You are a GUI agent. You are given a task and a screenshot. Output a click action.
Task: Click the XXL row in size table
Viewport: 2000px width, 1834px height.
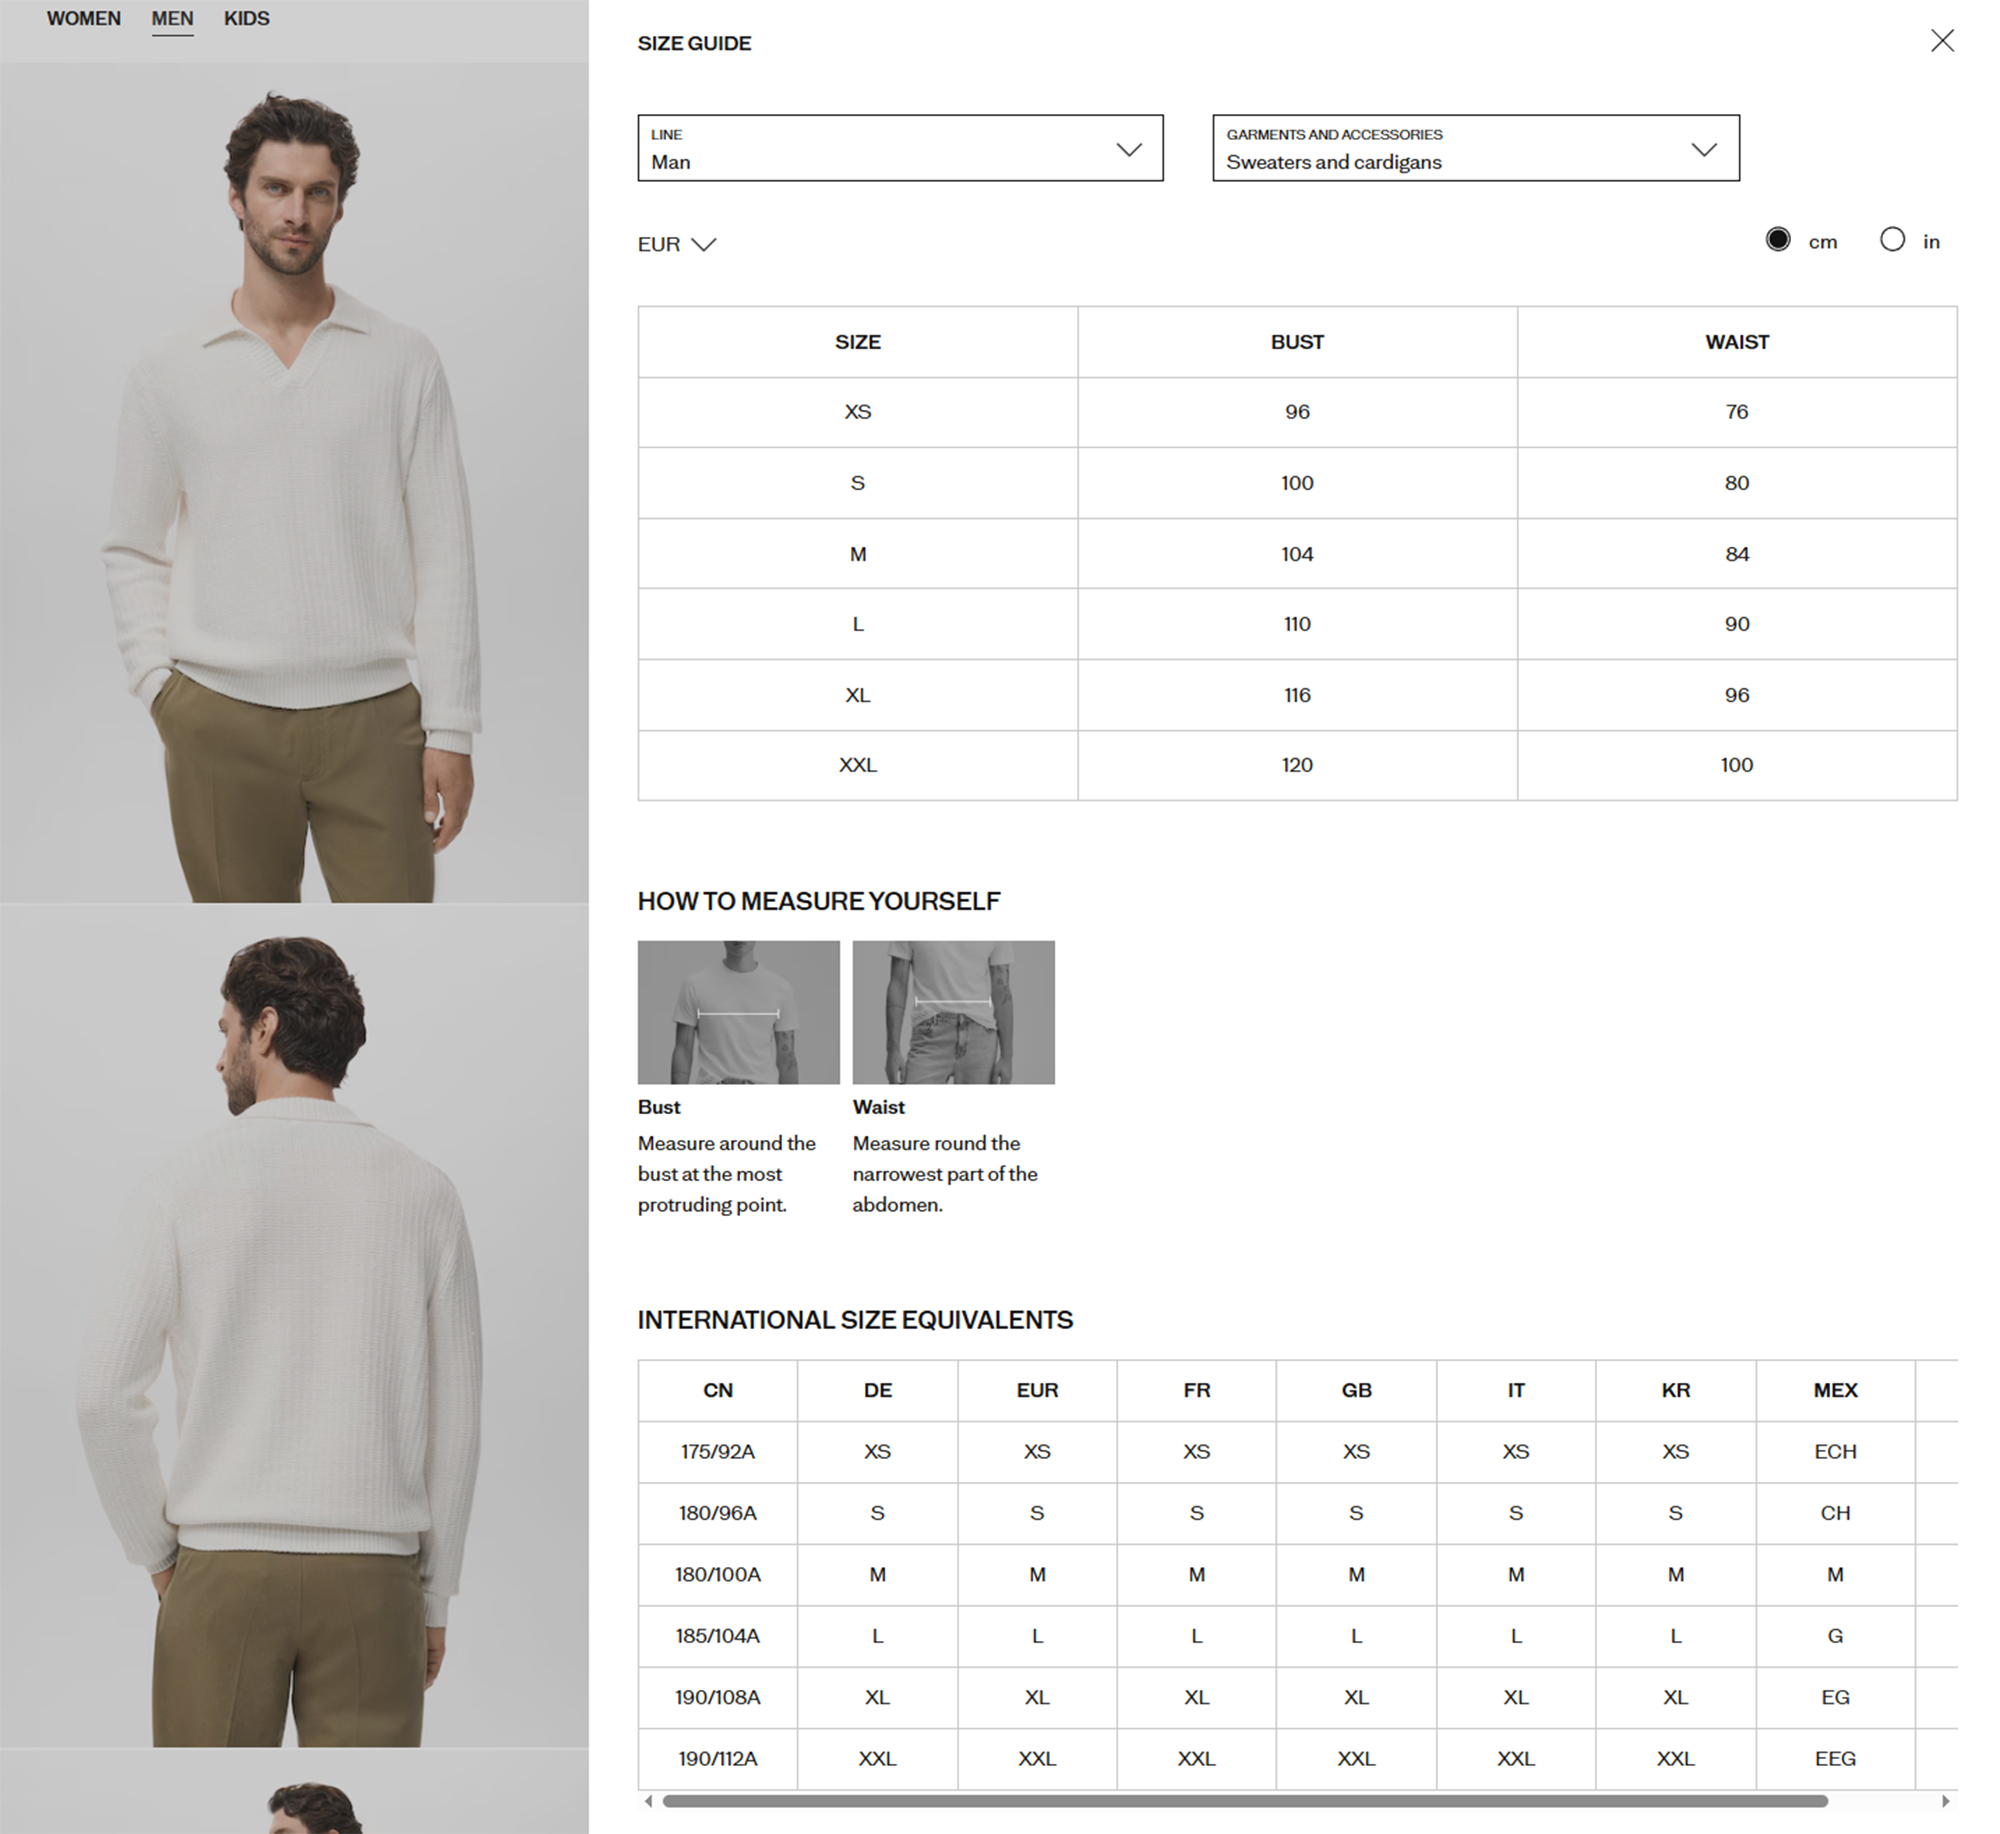point(857,765)
